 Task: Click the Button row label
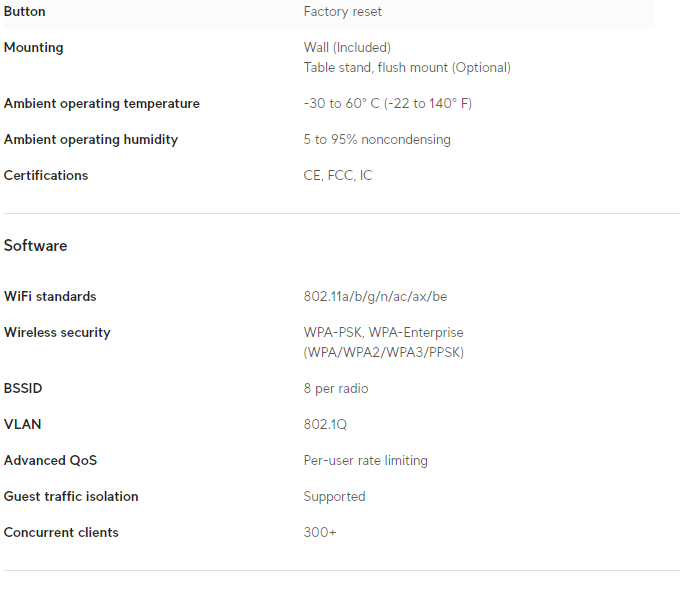pos(24,12)
